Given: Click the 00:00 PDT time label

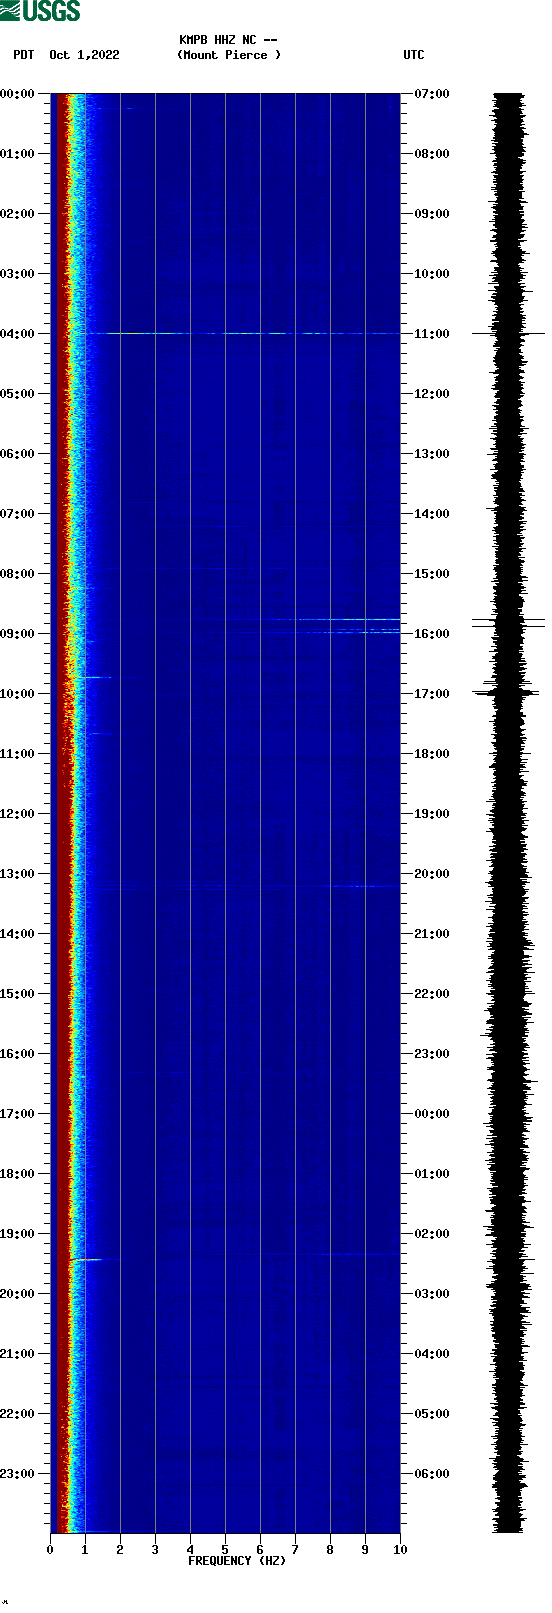Looking at the screenshot, I should 18,94.
